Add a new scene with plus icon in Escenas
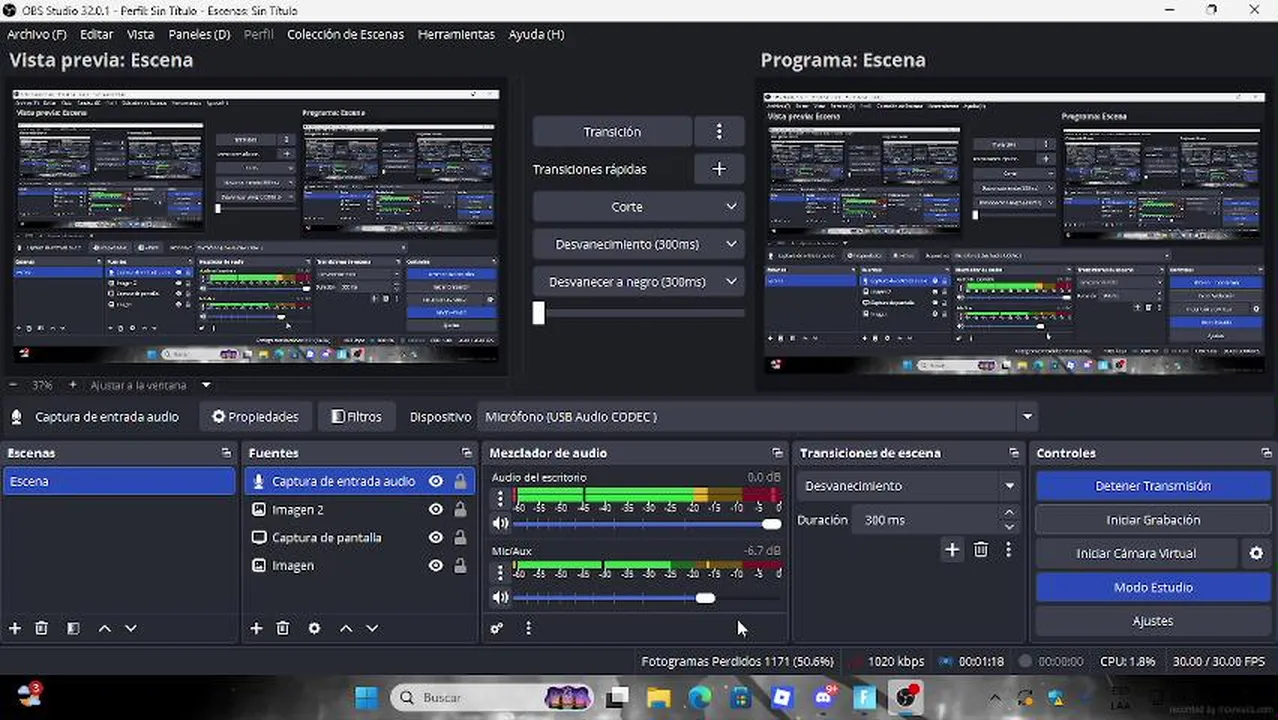The height and width of the screenshot is (720, 1278). coord(15,628)
